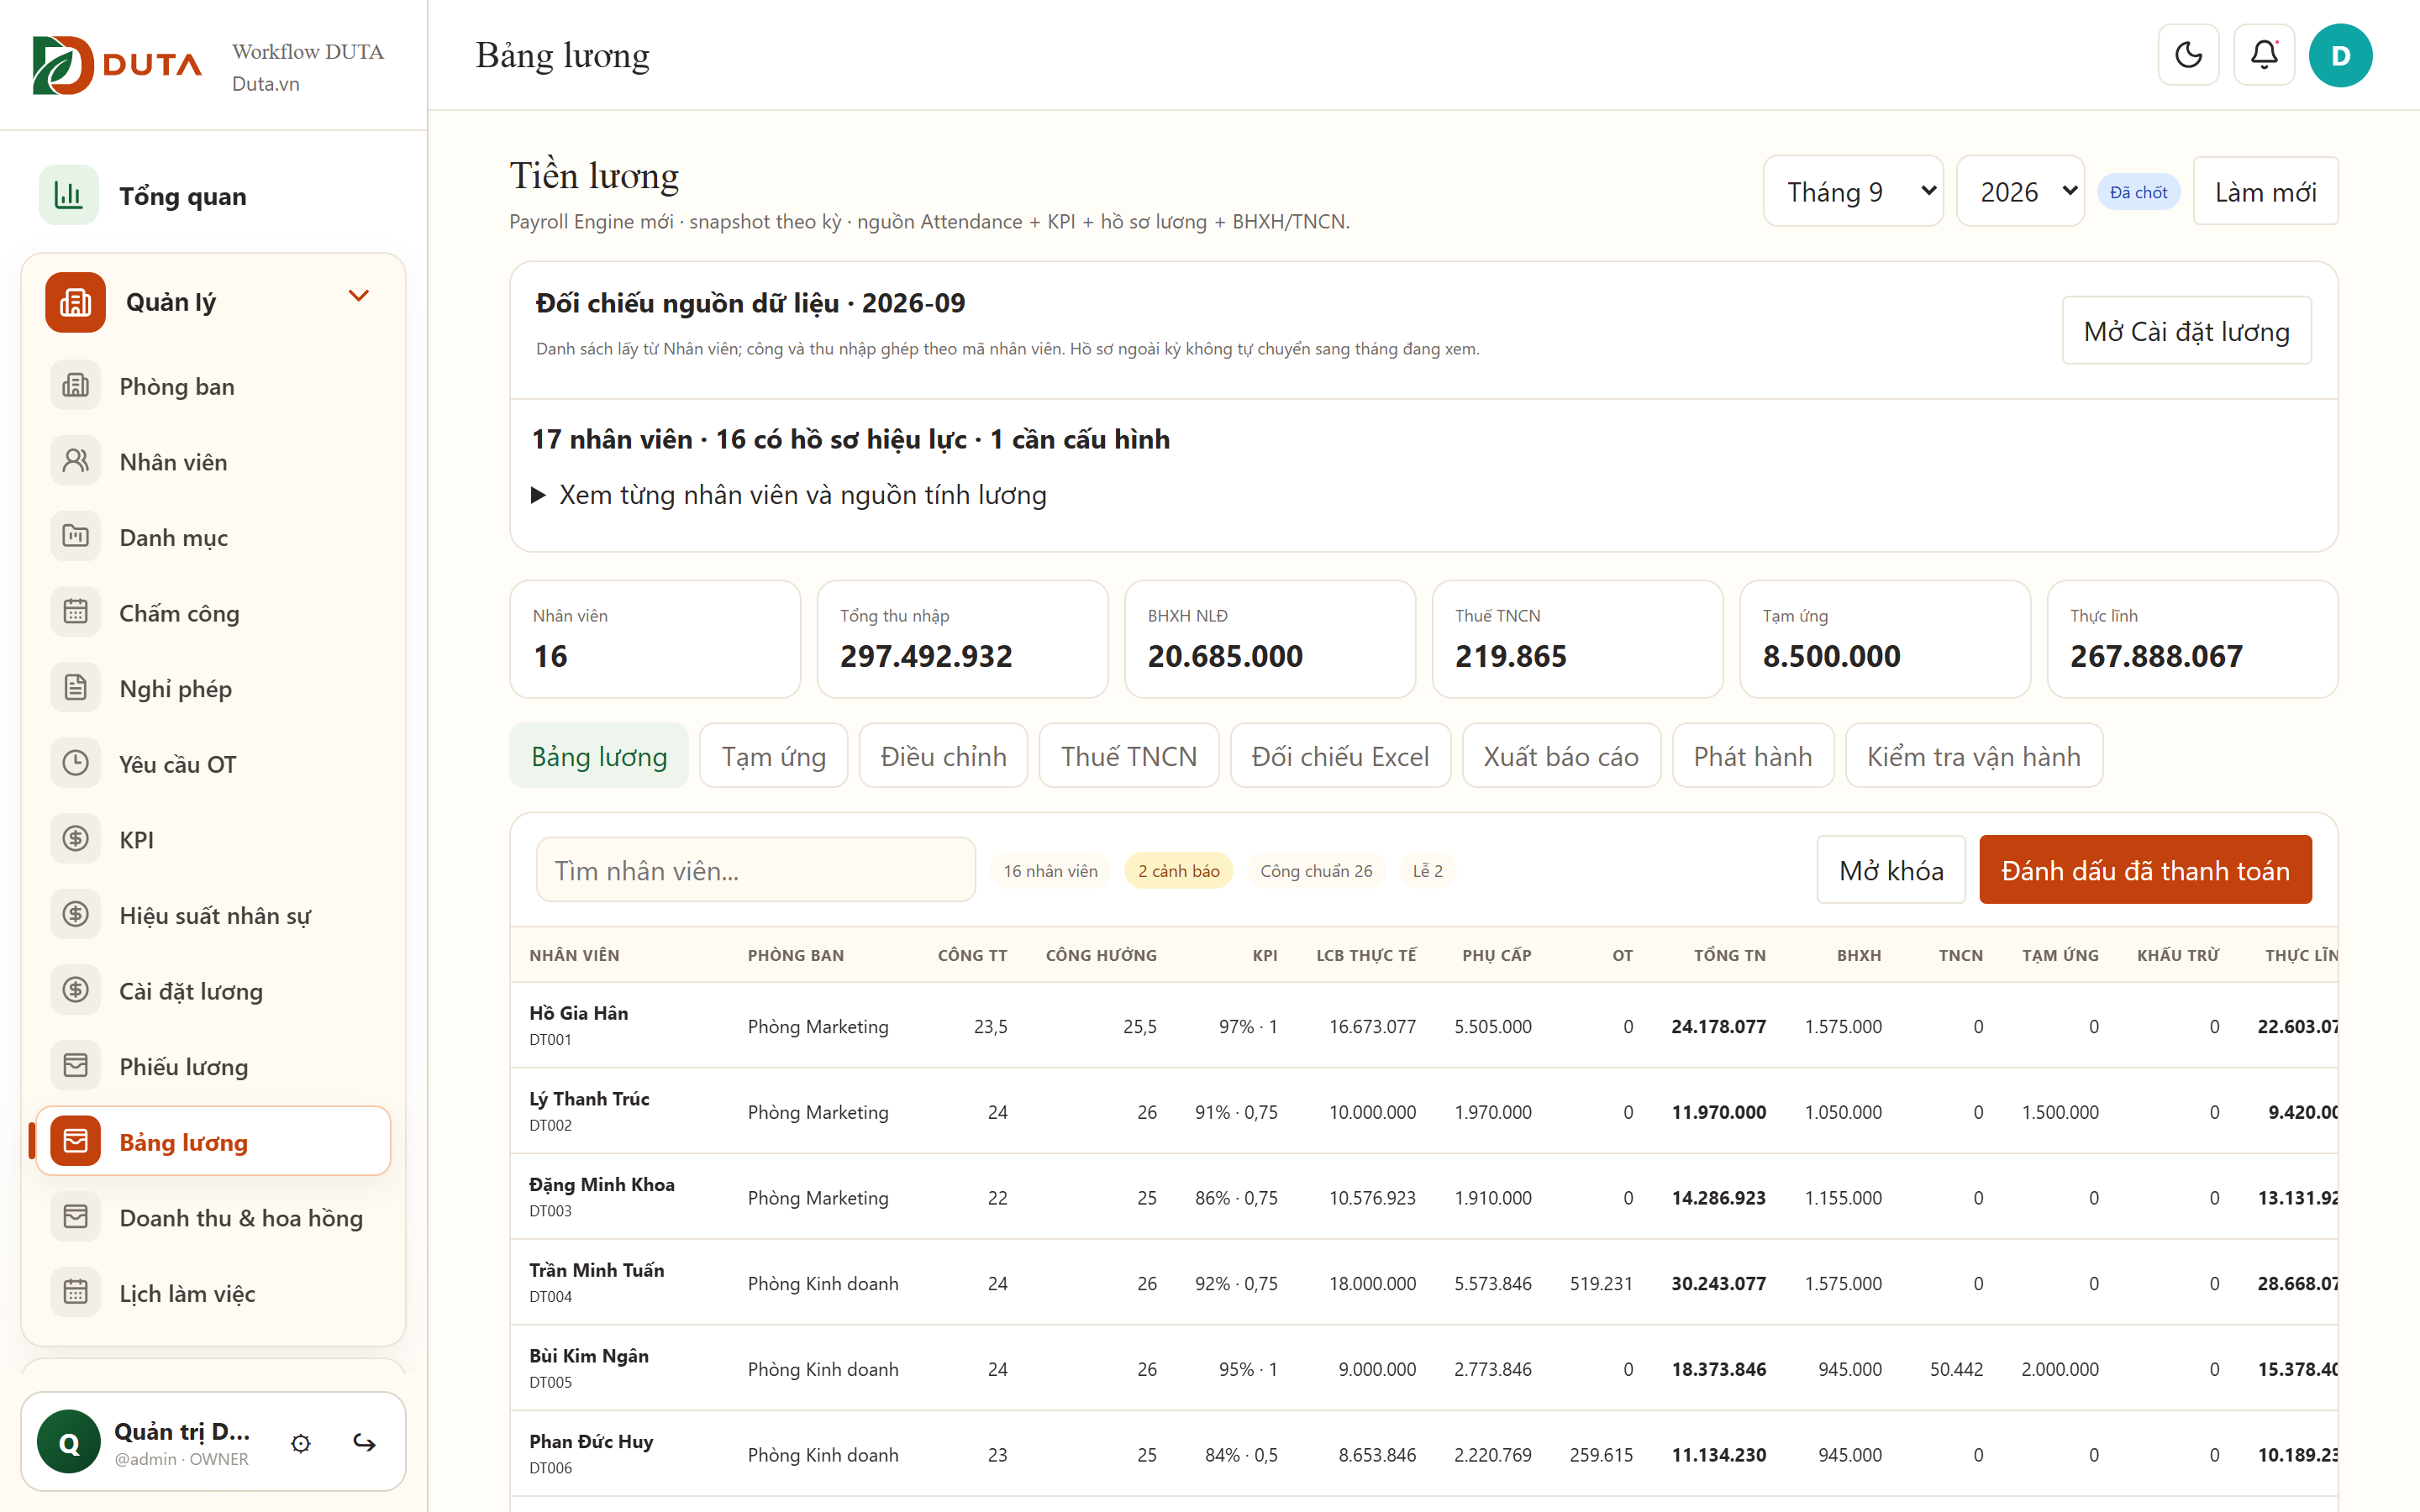Switch to Đối chiếu Excel tab
This screenshot has height=1512, width=2420.
(x=1340, y=756)
